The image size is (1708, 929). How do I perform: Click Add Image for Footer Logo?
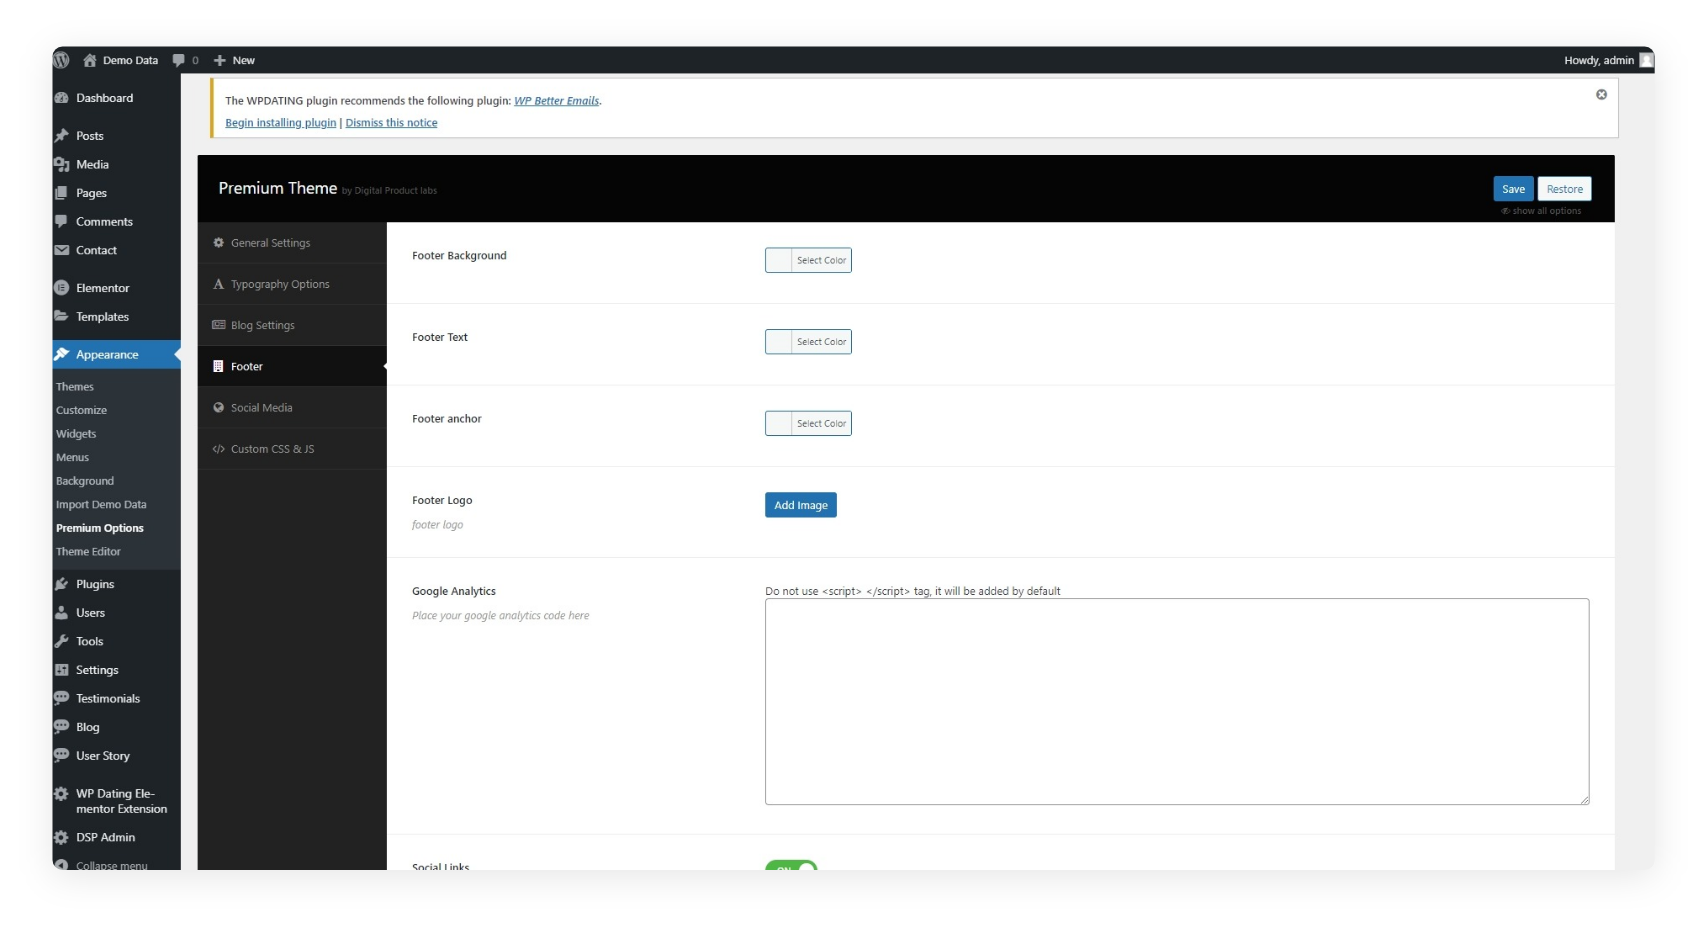[801, 505]
